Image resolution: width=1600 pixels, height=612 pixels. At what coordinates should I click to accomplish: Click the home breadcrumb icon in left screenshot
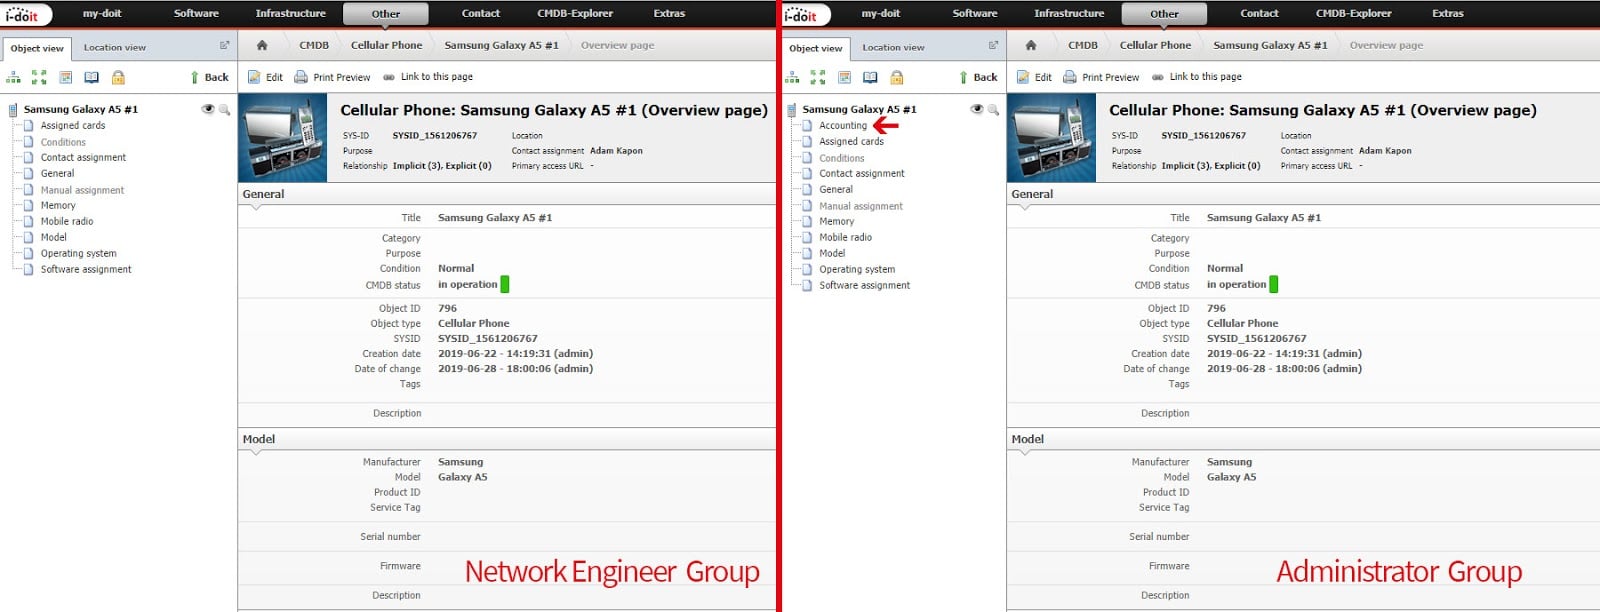click(262, 45)
